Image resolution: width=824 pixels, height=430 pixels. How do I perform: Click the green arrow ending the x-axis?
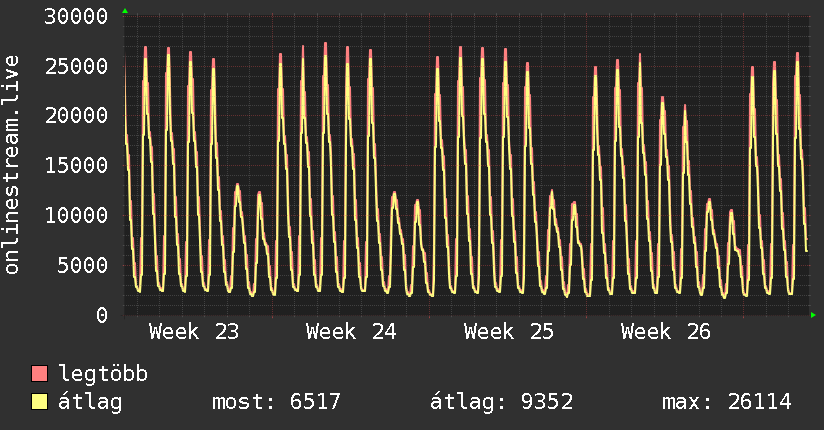click(x=813, y=315)
